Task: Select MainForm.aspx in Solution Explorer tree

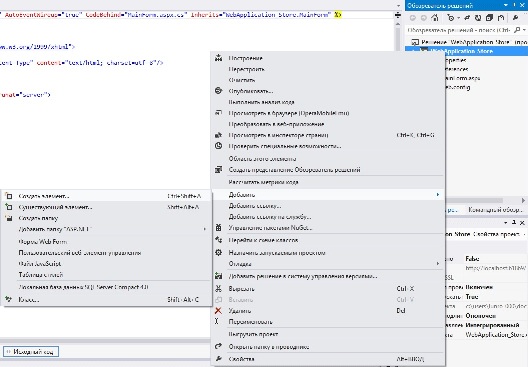Action: pos(463,78)
